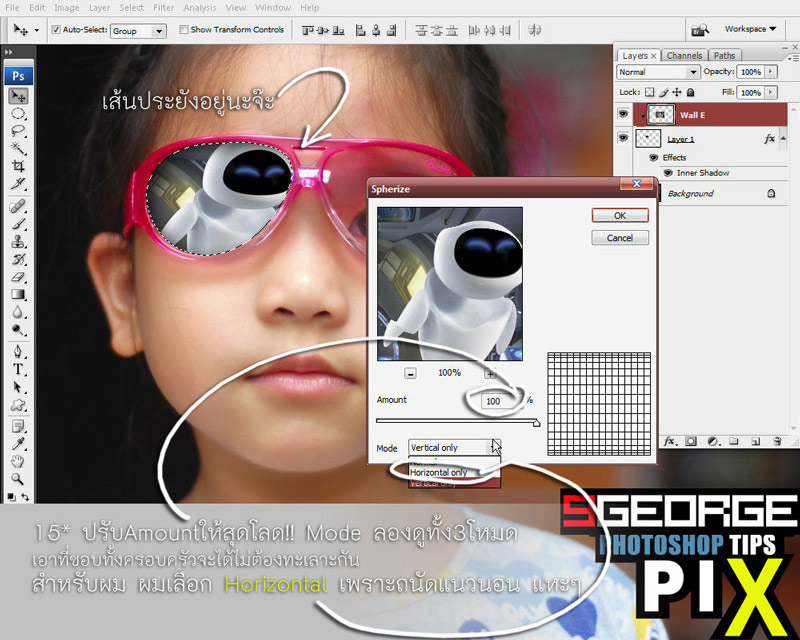
Task: Select the Hand tool
Action: tap(19, 461)
